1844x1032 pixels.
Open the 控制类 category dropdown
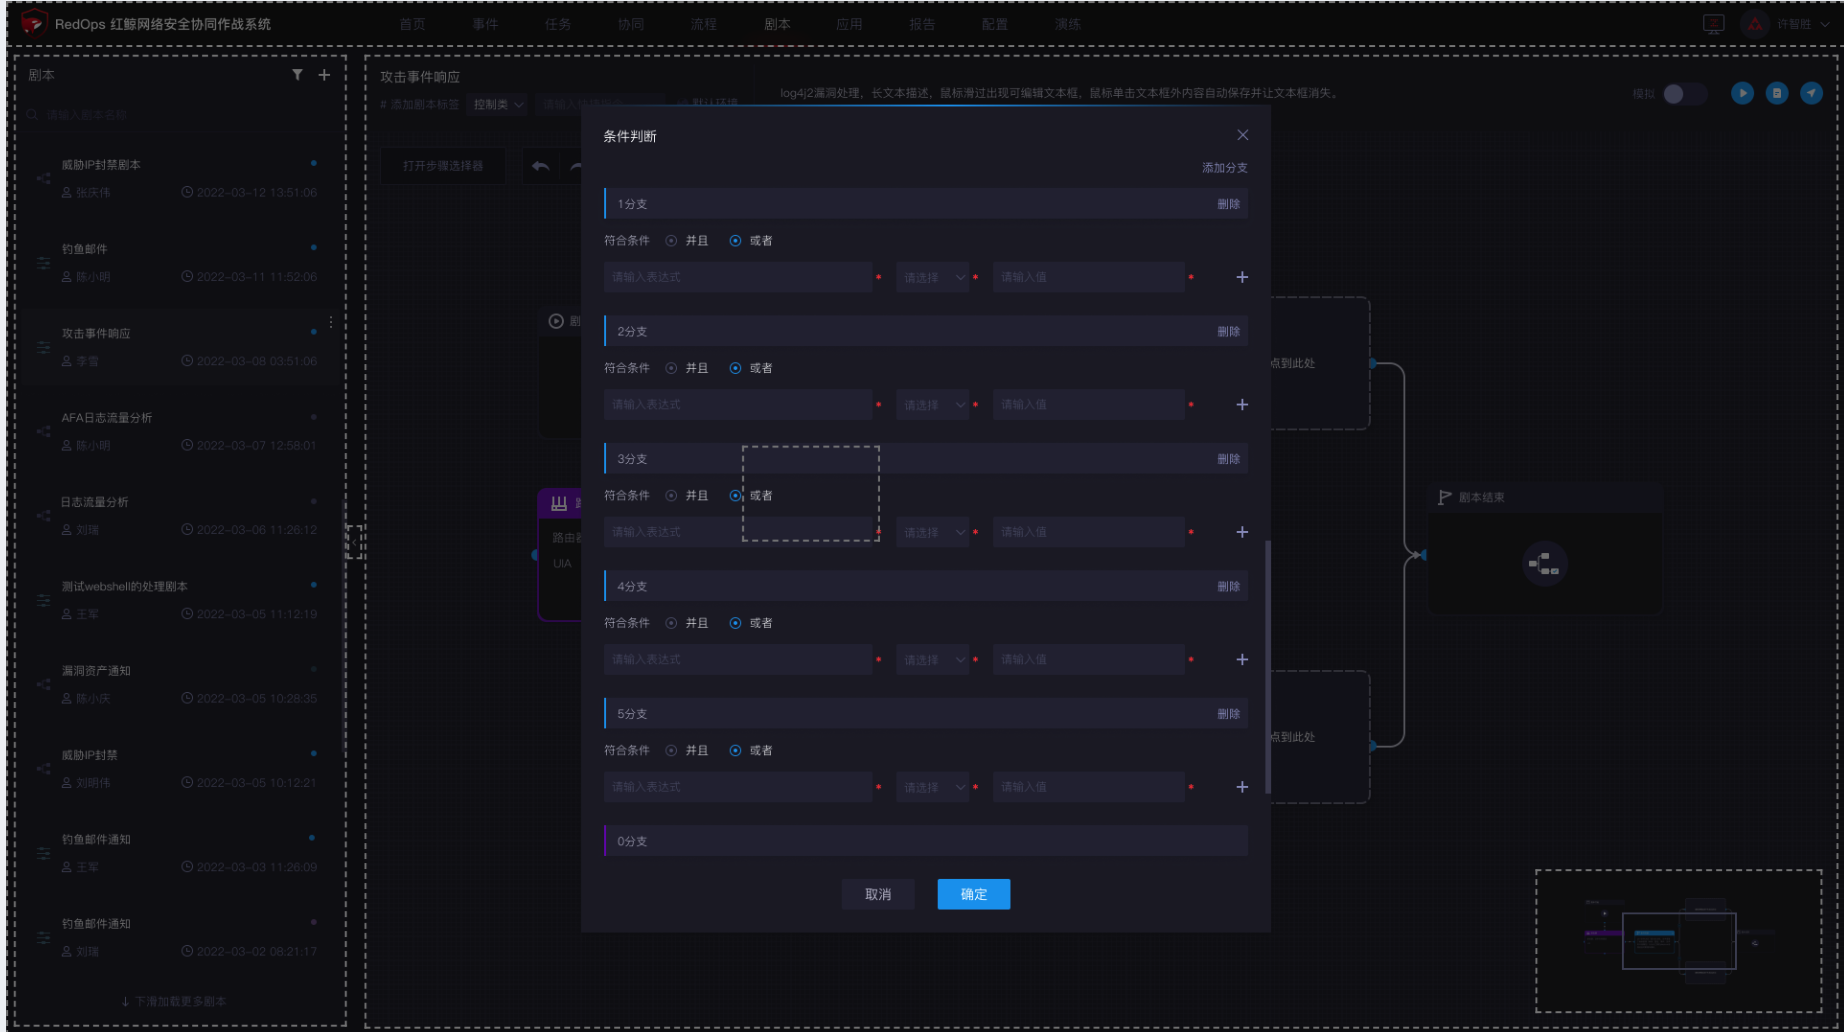coord(497,104)
